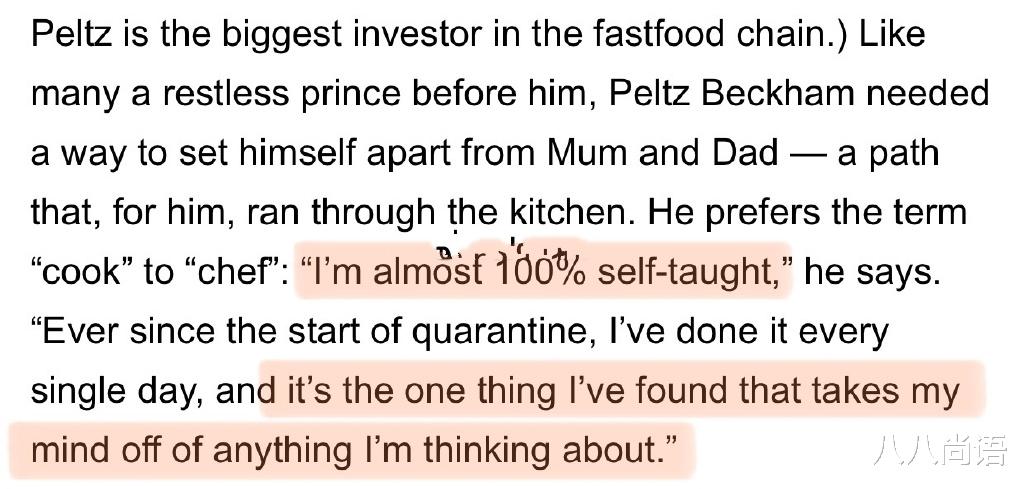Image resolution: width=1024 pixels, height=489 pixels.
Task: Click the phrase "single day"
Action: point(117,391)
